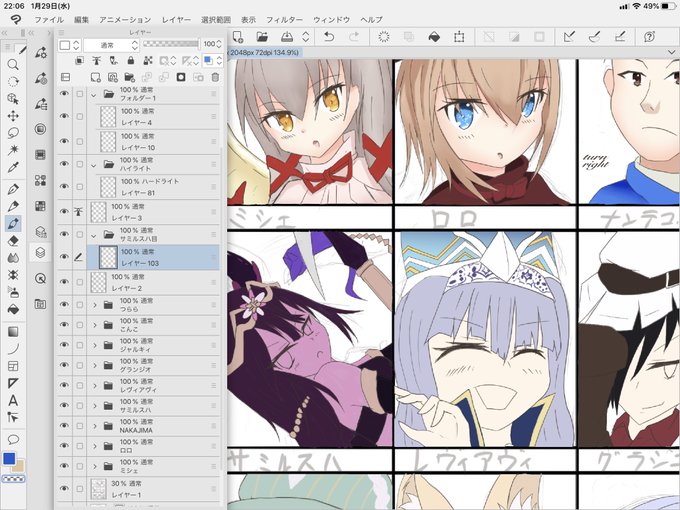This screenshot has height=510, width=680.
Task: Expand the レヴィアヴィ folder
Action: click(x=95, y=386)
